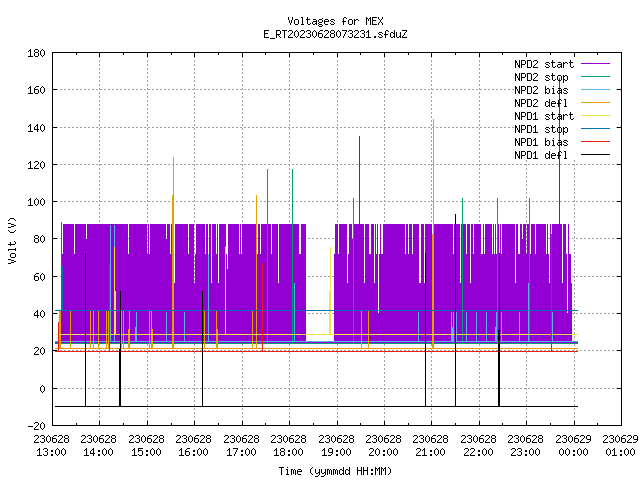Click the 'NPD1 start' legend label

[x=544, y=116]
